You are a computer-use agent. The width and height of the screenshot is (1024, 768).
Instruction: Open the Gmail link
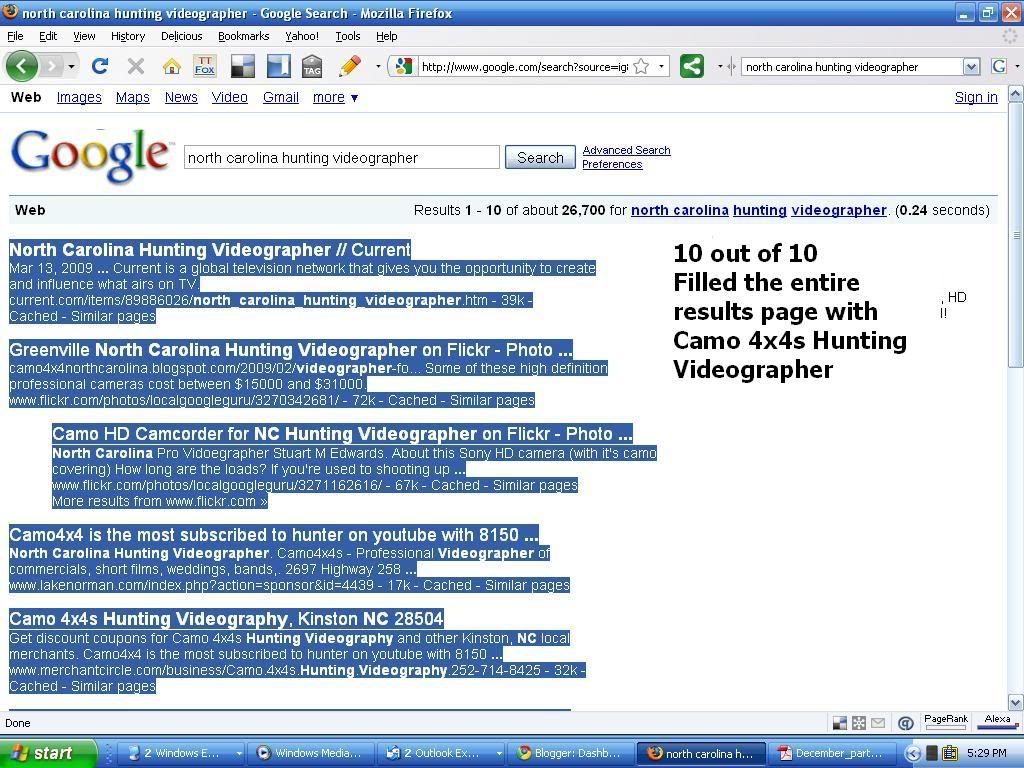click(281, 97)
